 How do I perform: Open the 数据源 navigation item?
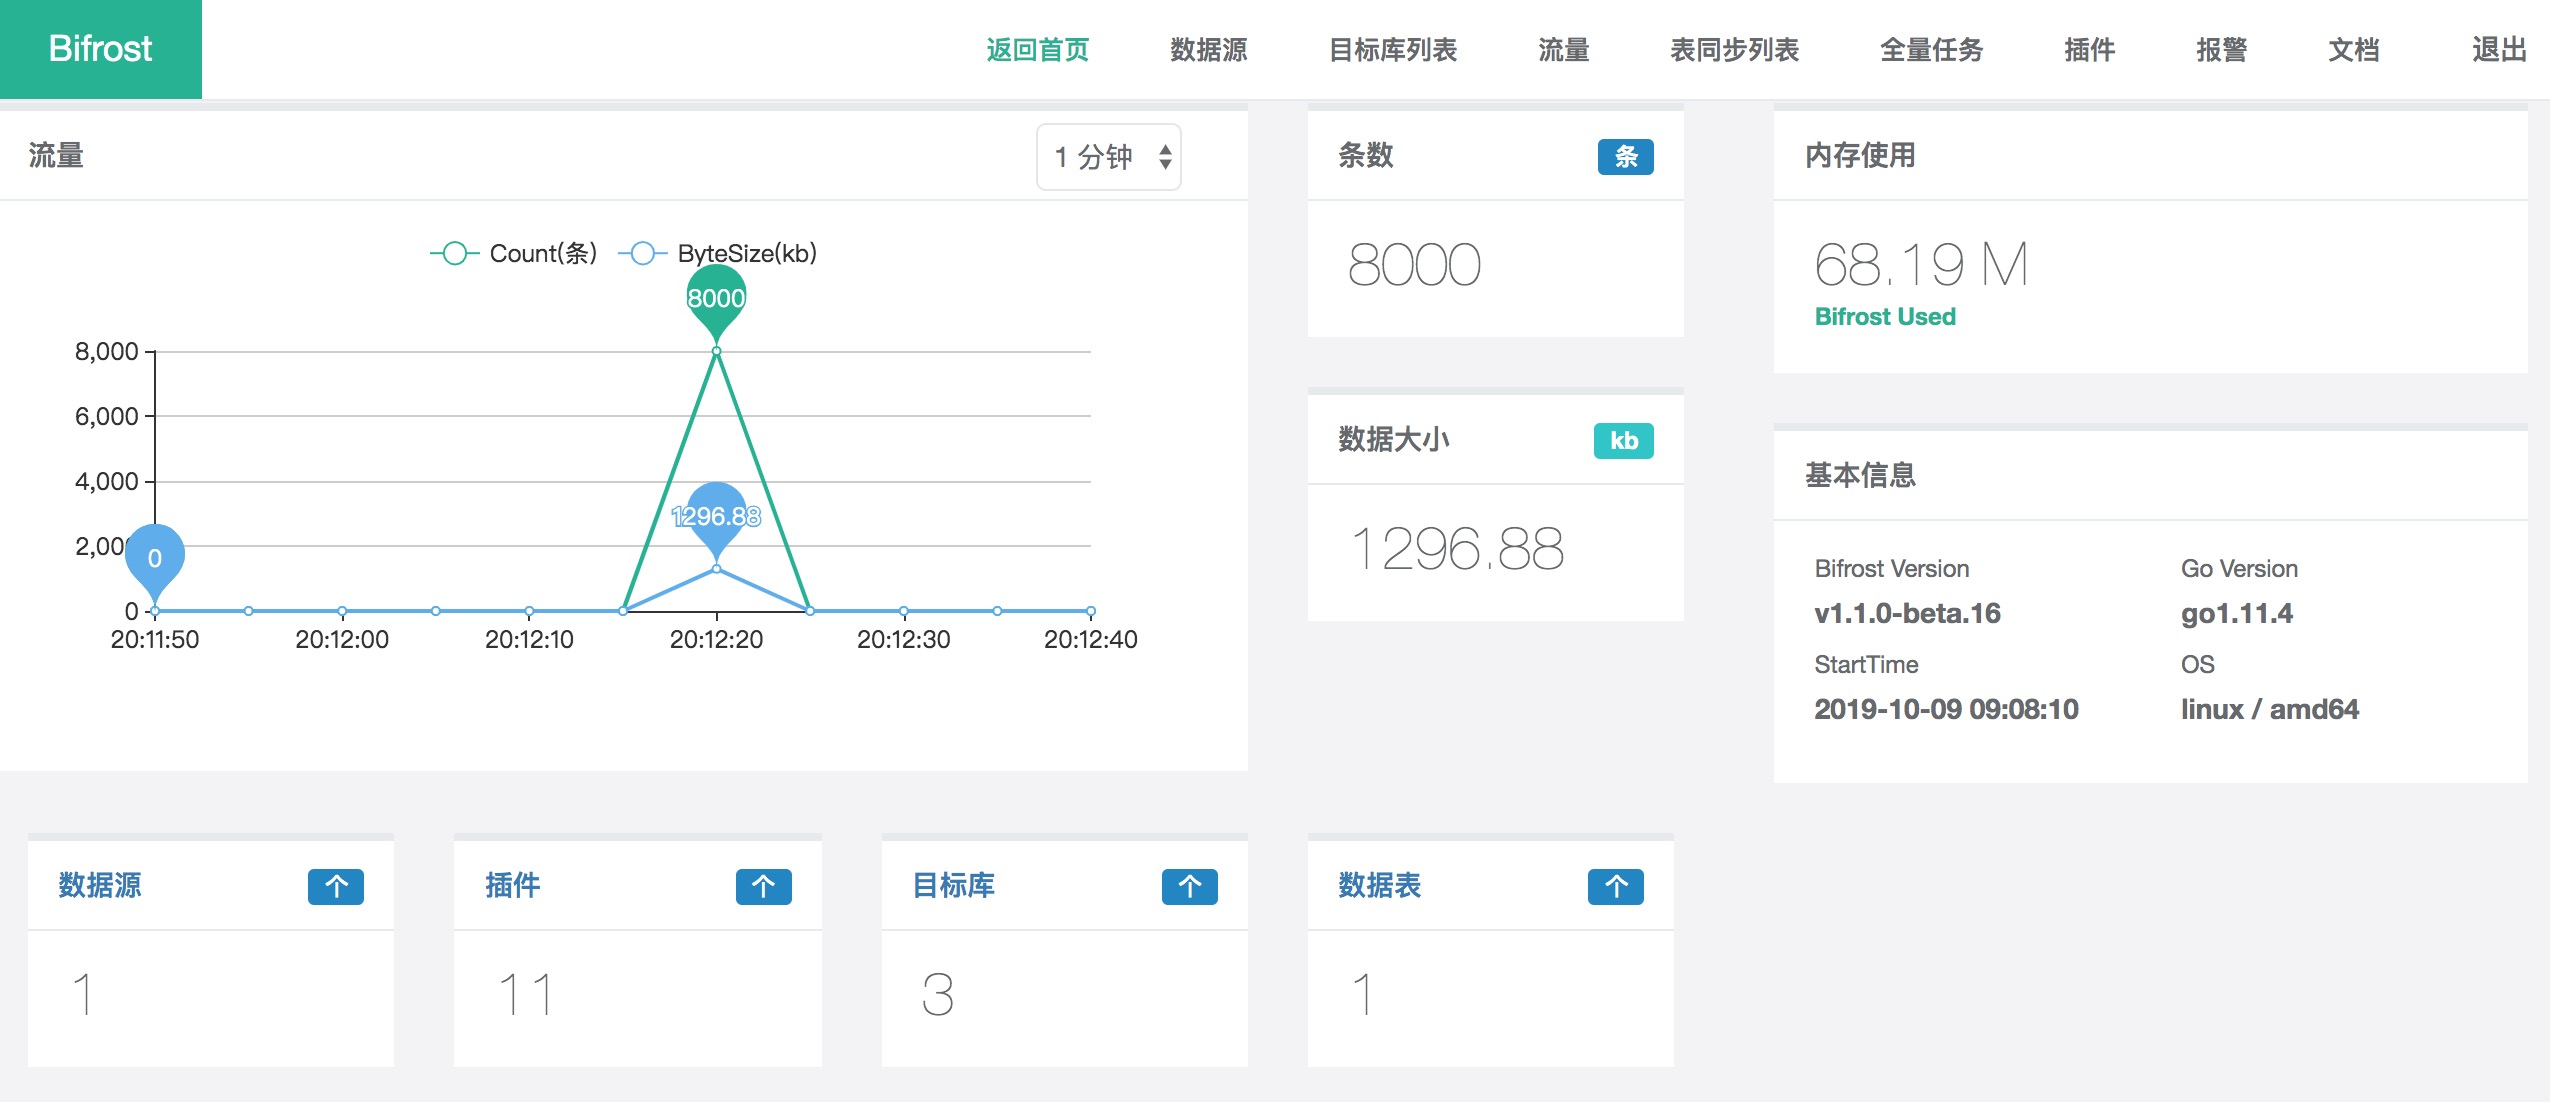[1208, 50]
